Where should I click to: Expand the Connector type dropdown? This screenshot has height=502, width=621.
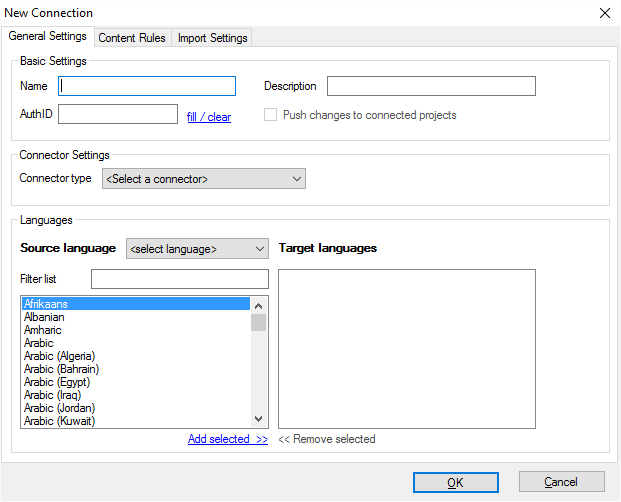[204, 179]
